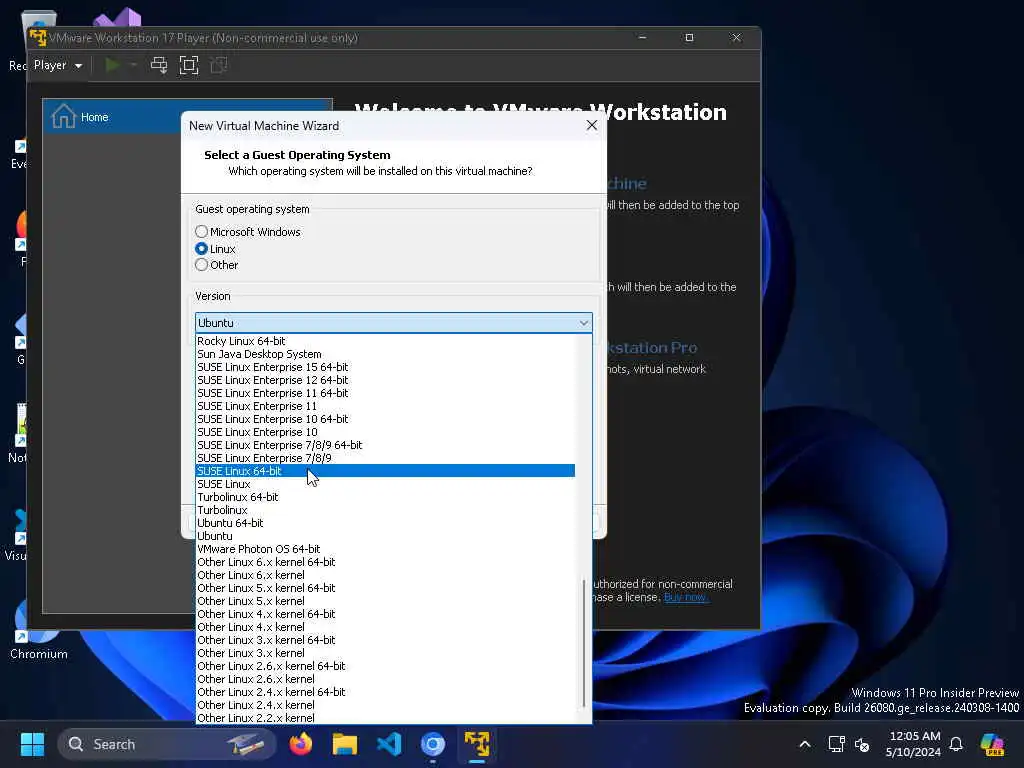Choose Turbolinux 32-bit entry
The height and width of the screenshot is (768, 1024).
385,510
